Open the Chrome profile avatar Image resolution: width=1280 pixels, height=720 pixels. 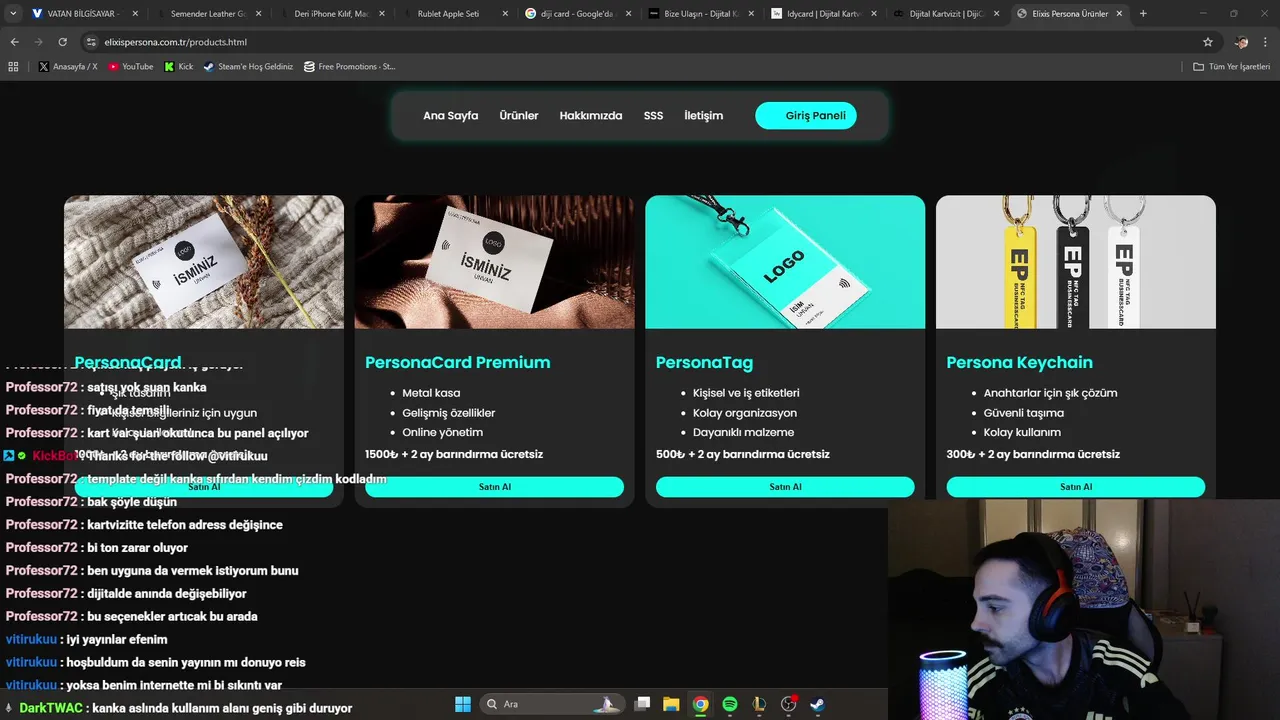1241,42
